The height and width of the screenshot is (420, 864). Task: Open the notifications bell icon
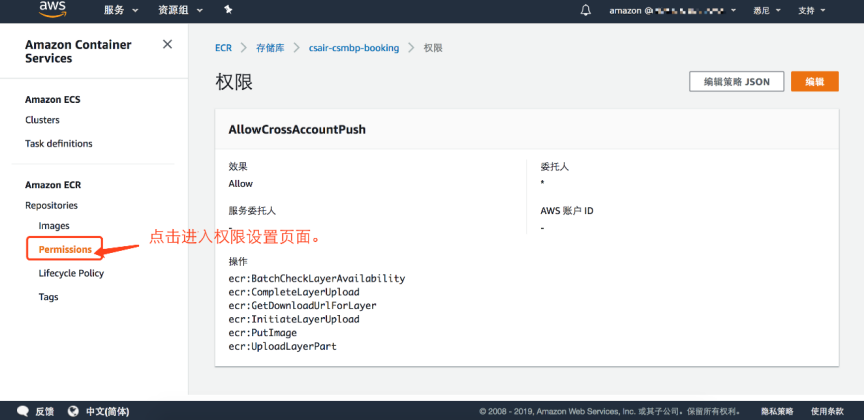(586, 10)
